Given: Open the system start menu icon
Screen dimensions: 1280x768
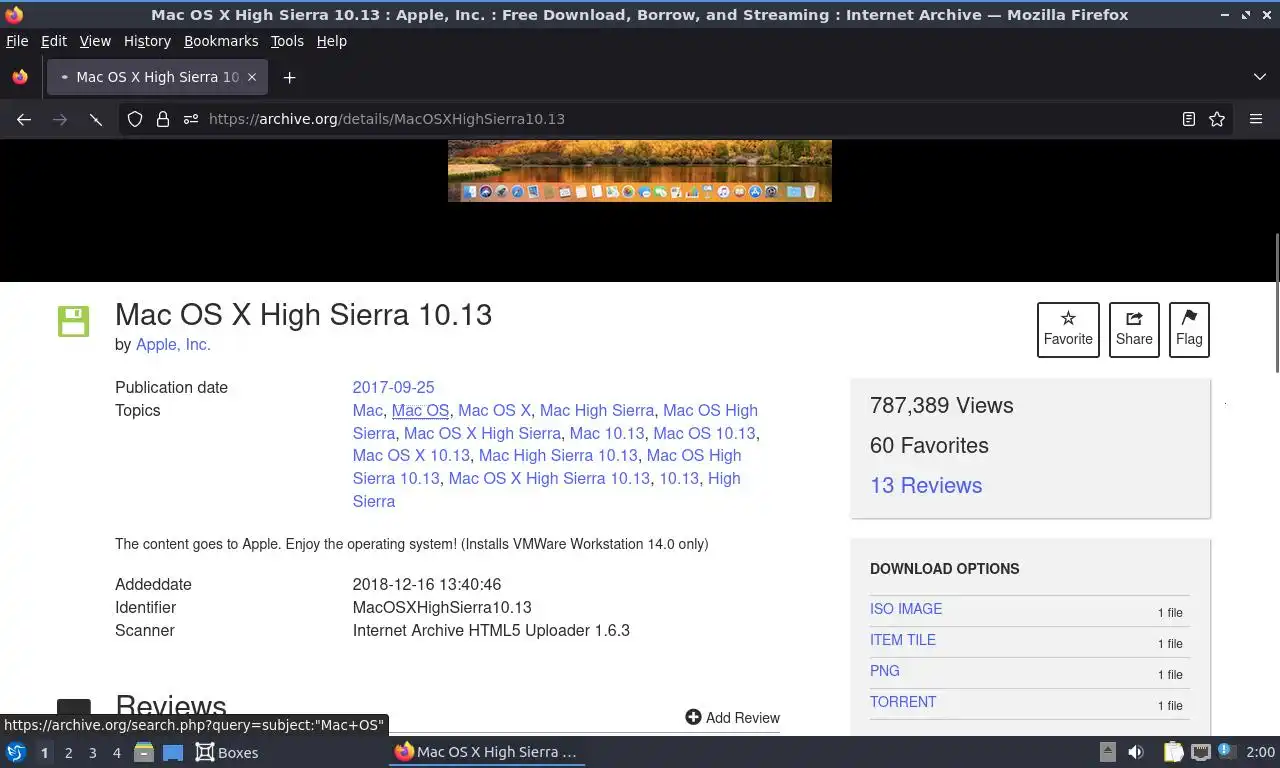Looking at the screenshot, I should click(16, 752).
